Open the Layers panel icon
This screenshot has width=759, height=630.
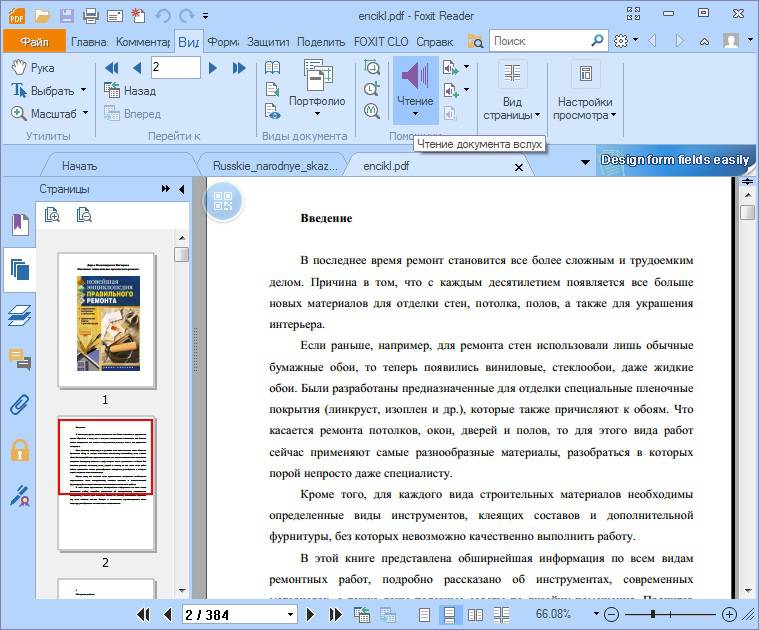pyautogui.click(x=18, y=316)
